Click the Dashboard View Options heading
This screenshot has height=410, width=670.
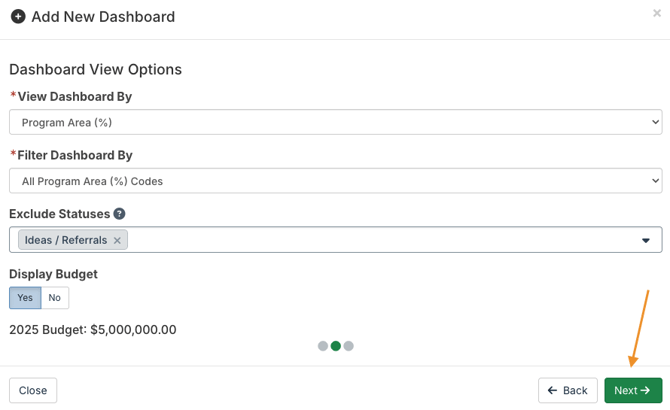(95, 69)
